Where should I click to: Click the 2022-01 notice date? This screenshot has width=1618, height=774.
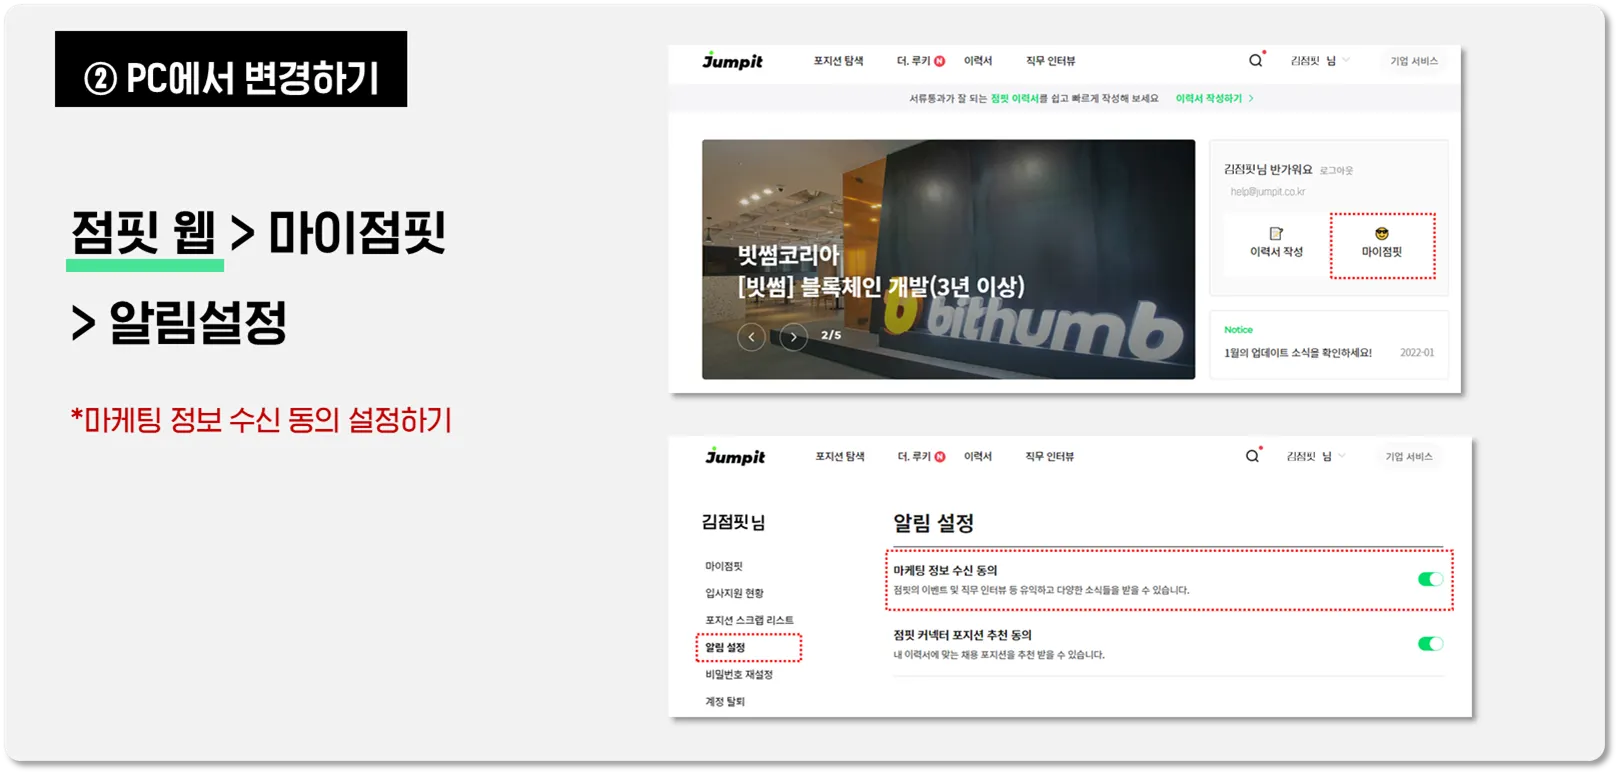point(1417,353)
